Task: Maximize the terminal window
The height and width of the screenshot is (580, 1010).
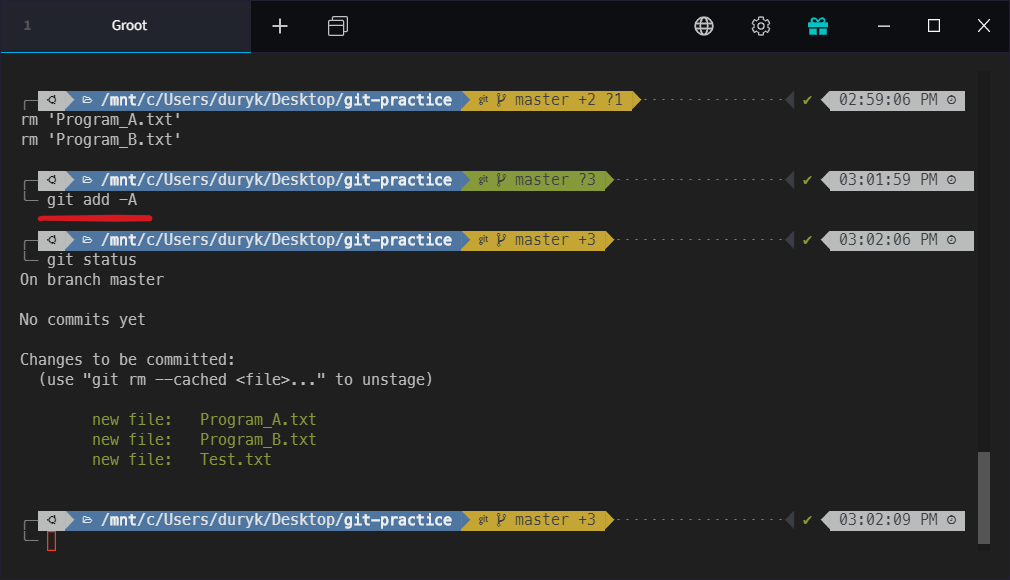Action: (934, 26)
